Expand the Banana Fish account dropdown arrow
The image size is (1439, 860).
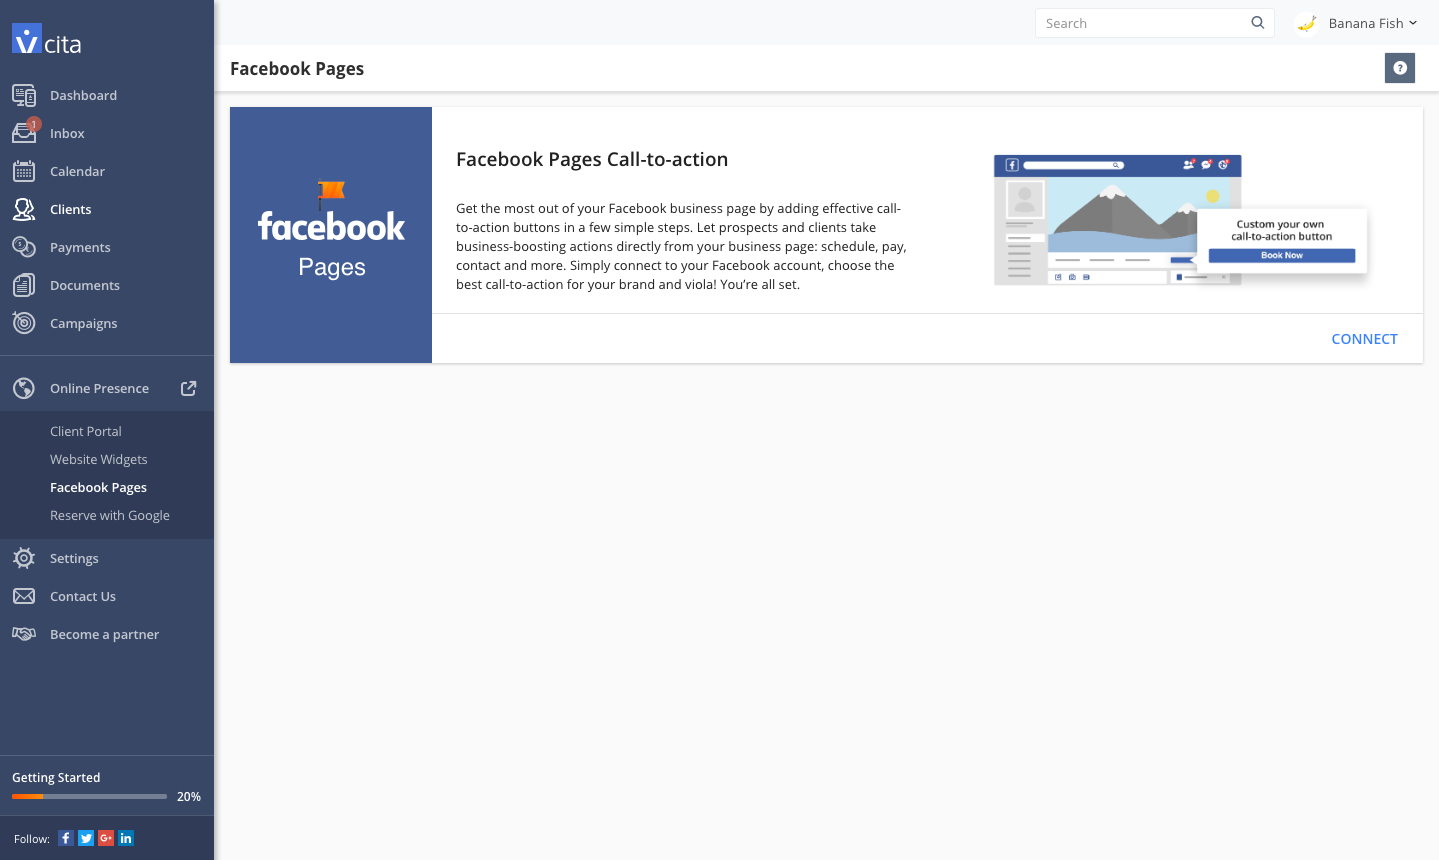[x=1413, y=23]
